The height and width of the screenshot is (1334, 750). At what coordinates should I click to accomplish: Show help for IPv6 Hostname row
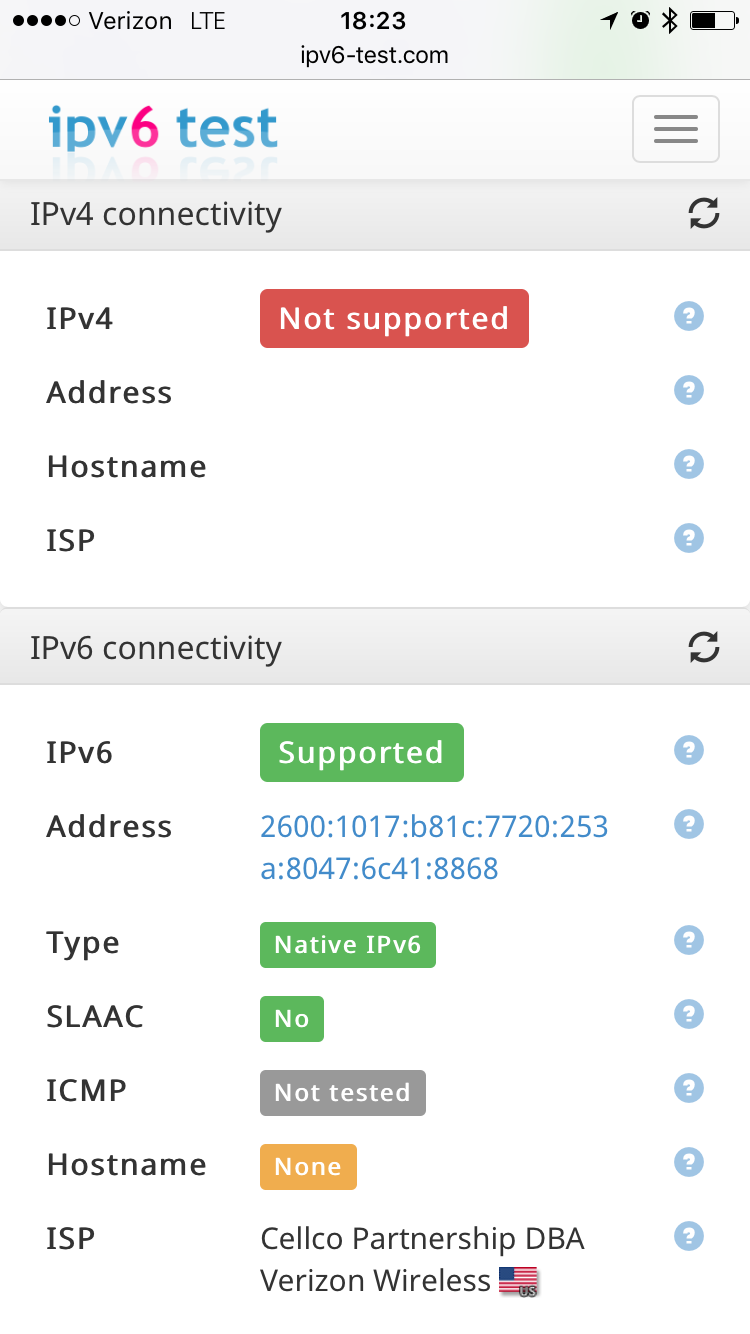coord(688,1162)
